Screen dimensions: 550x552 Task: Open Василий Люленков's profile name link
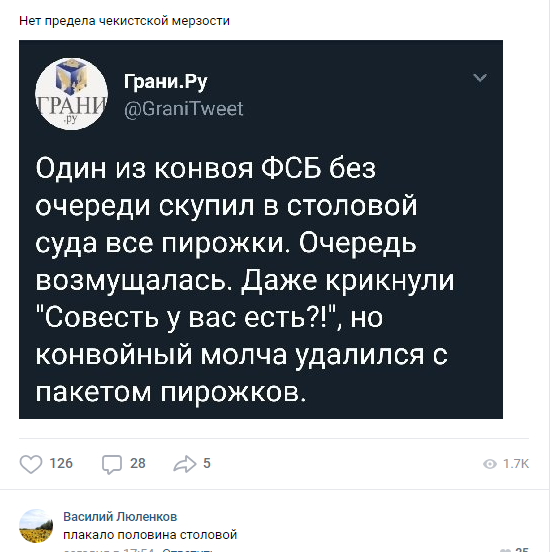120,516
